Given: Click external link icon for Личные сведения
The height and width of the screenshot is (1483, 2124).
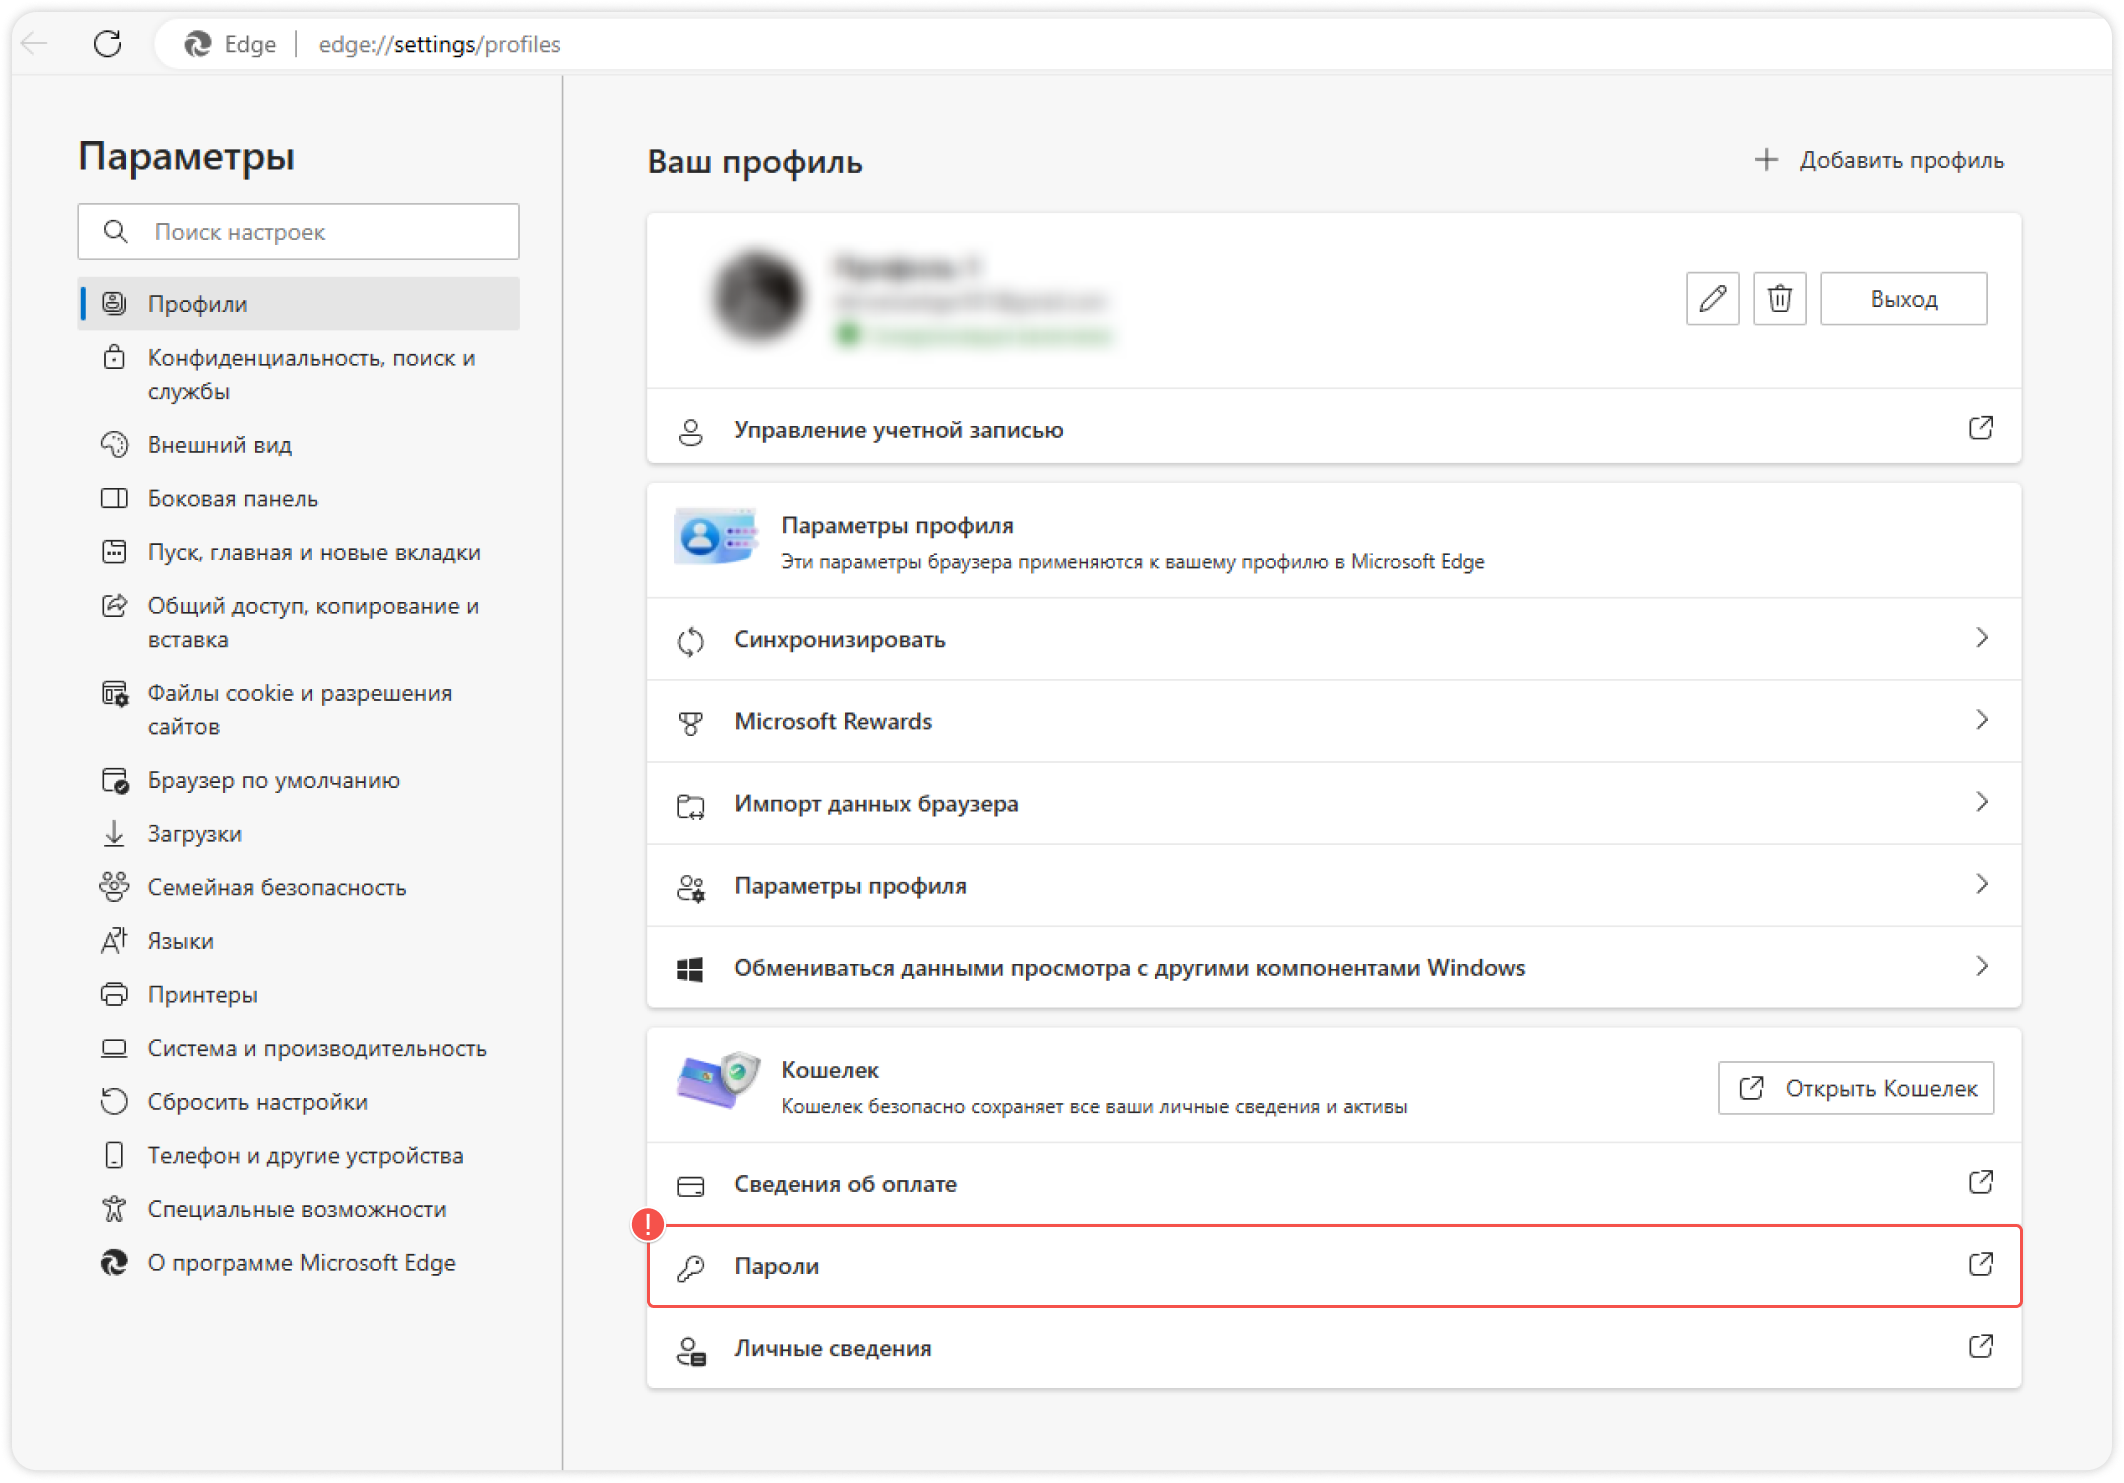Looking at the screenshot, I should 1980,1347.
